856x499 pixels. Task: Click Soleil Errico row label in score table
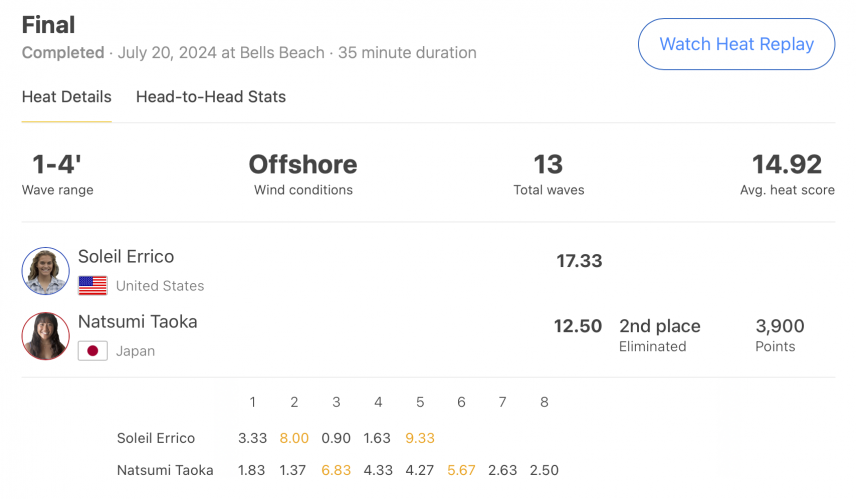(x=156, y=438)
